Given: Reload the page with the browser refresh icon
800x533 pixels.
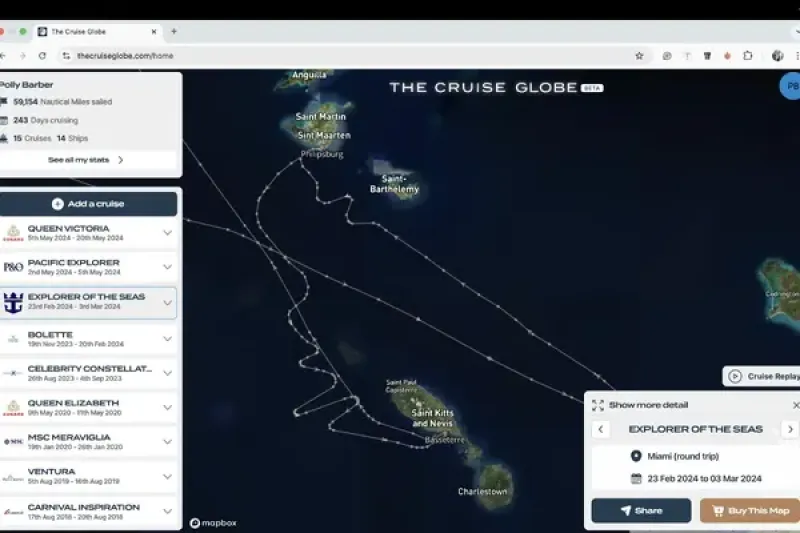Looking at the screenshot, I should click(x=42, y=56).
